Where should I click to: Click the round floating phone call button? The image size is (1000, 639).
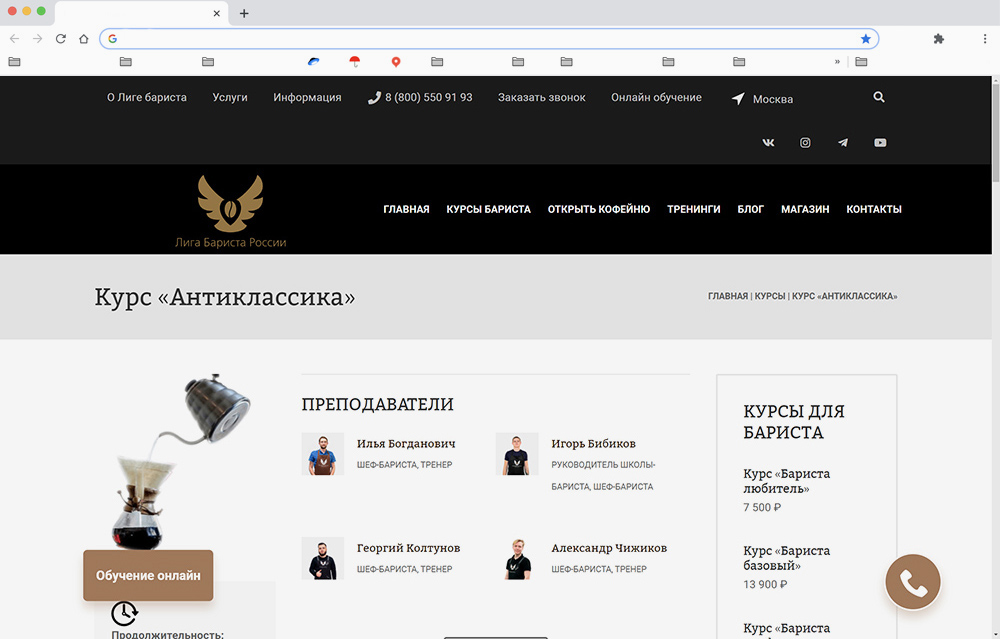tap(913, 582)
